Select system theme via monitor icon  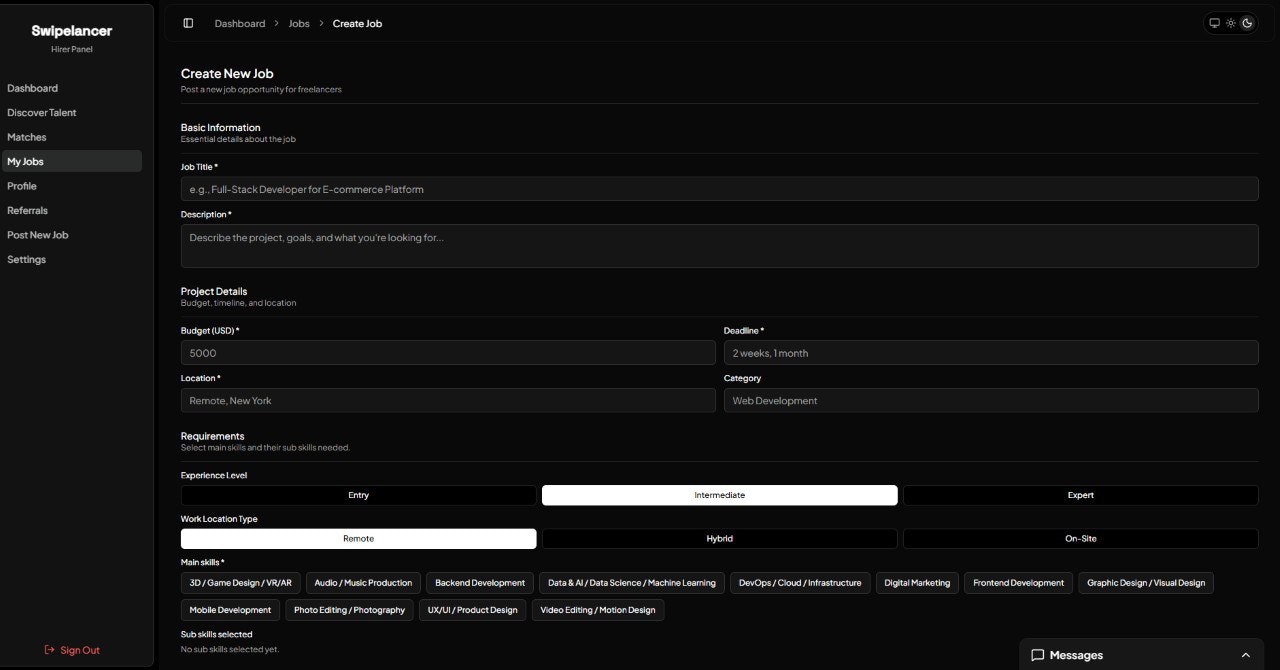1214,22
